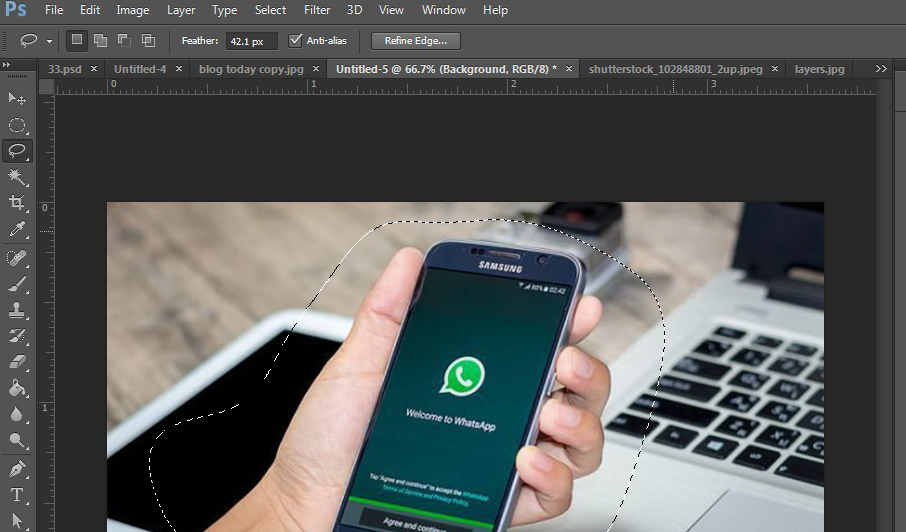Click the ruler origin corner box

[x=47, y=87]
